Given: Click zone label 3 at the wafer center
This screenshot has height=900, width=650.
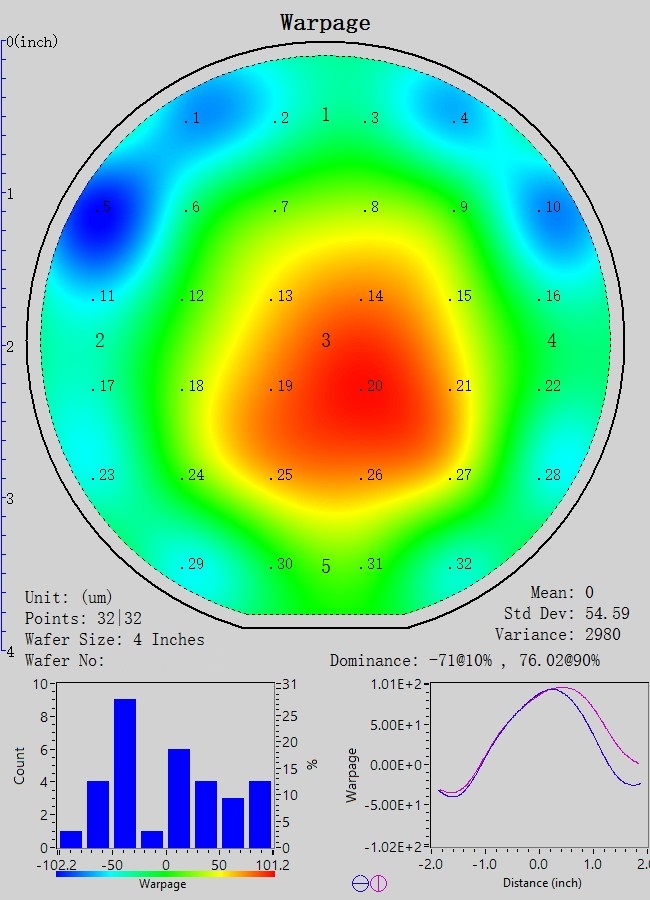Looking at the screenshot, I should click(x=325, y=341).
